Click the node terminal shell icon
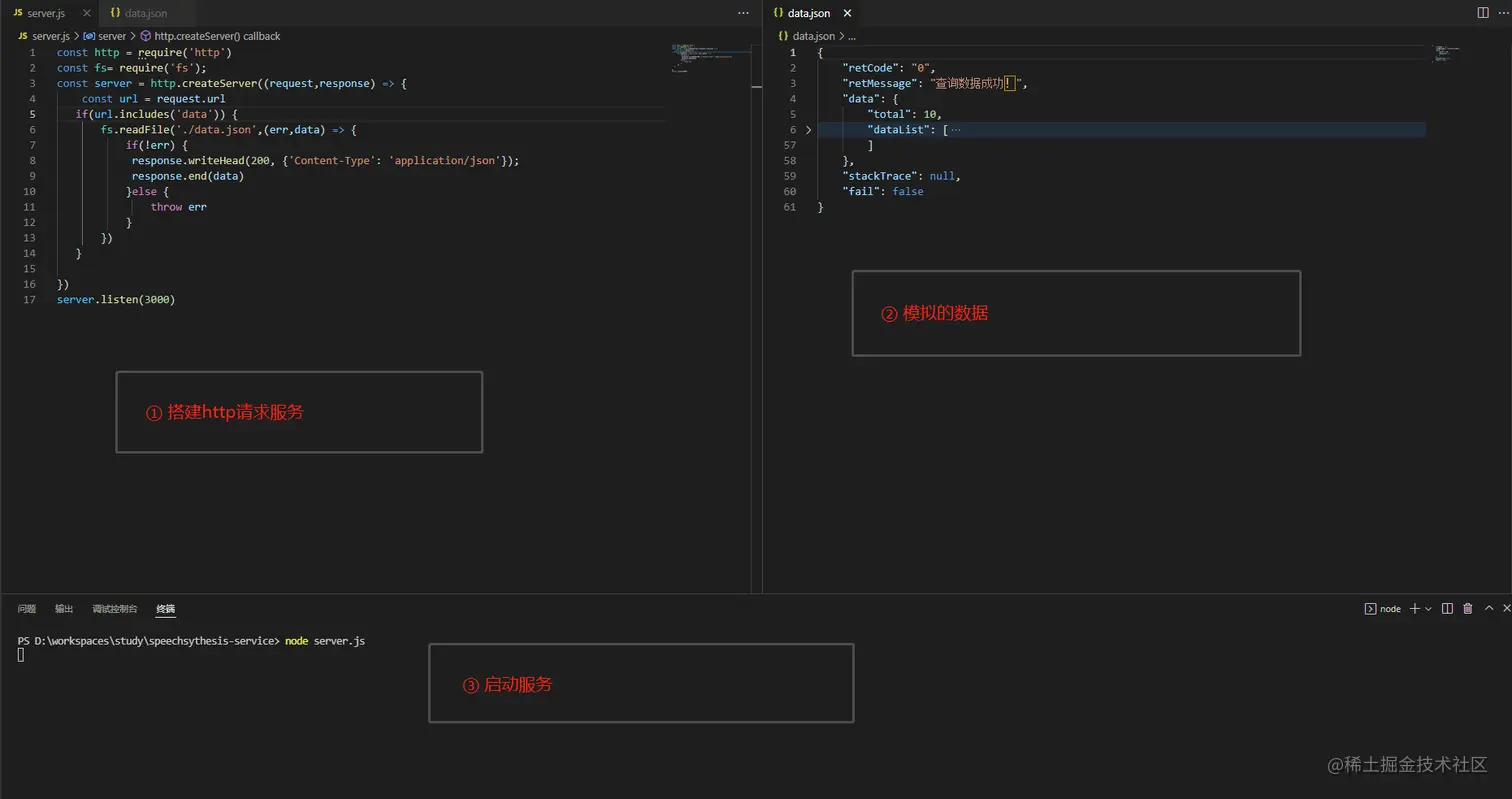1512x799 pixels. [x=1371, y=609]
